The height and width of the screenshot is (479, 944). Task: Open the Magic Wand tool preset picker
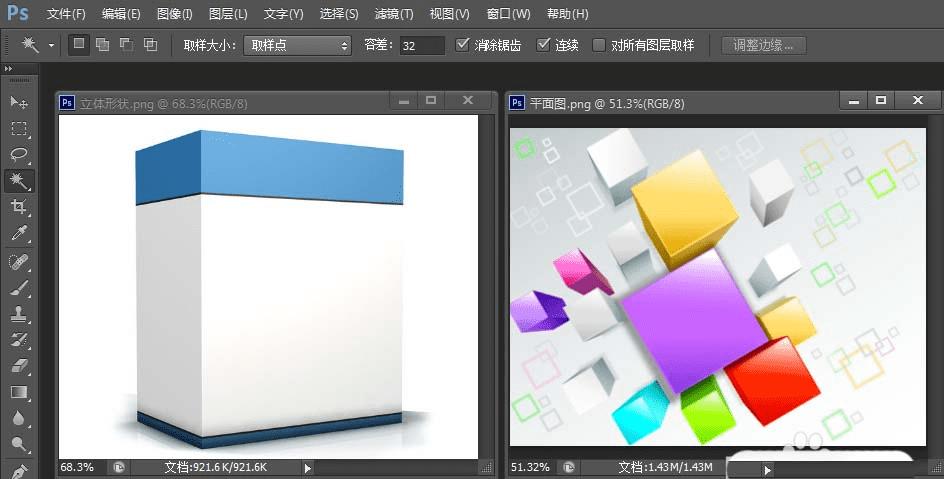pos(30,45)
